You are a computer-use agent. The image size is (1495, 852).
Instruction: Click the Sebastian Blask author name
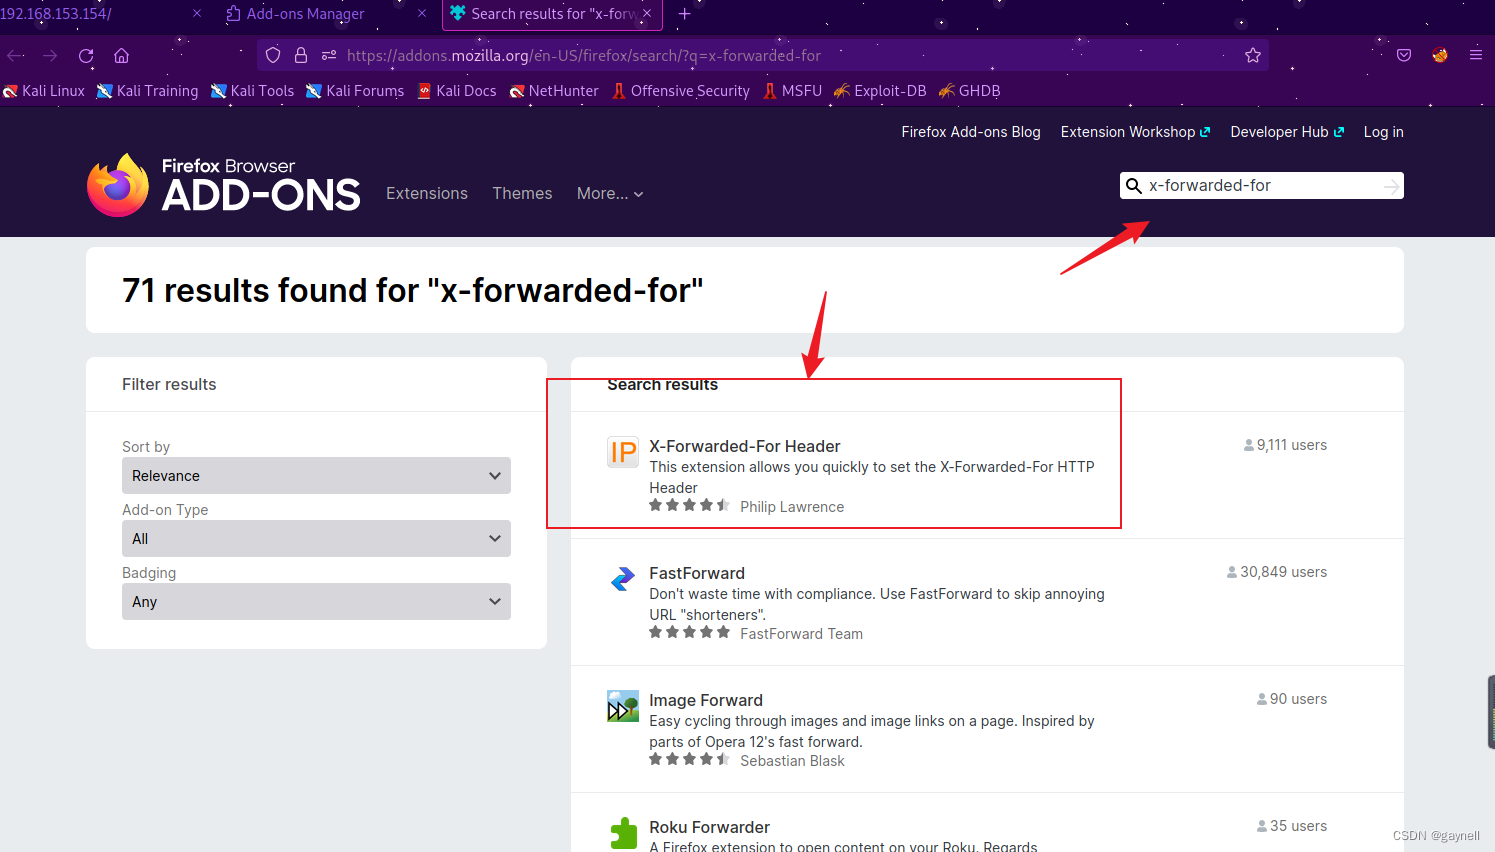point(792,761)
